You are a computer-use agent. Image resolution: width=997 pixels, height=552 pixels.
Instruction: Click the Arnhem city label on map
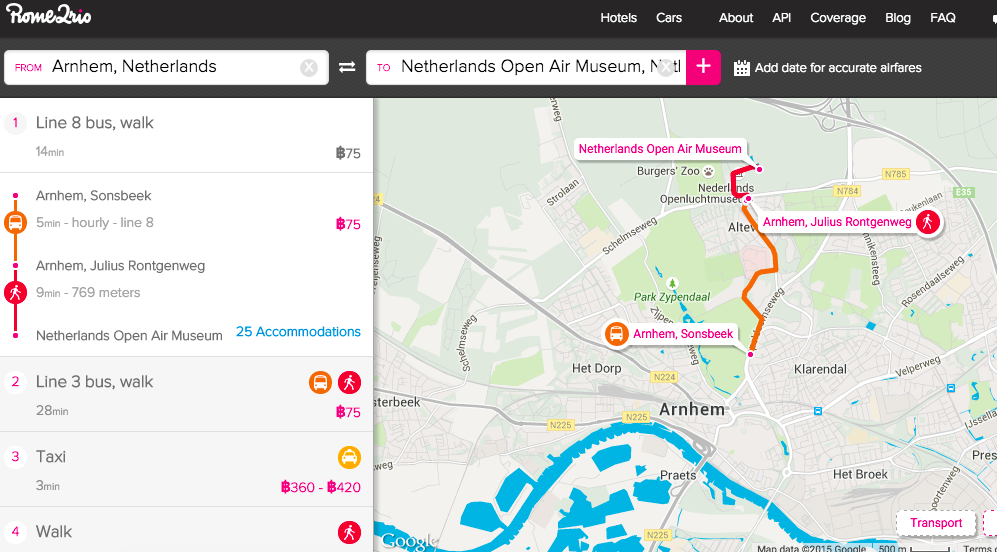(x=692, y=410)
